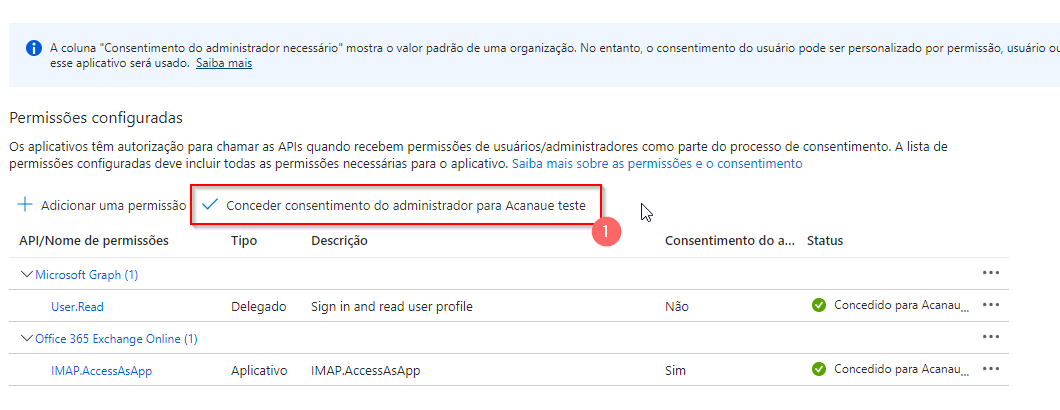Sort by API/Nome de permissões column header
Screen dimensions: 1060x410
94,240
